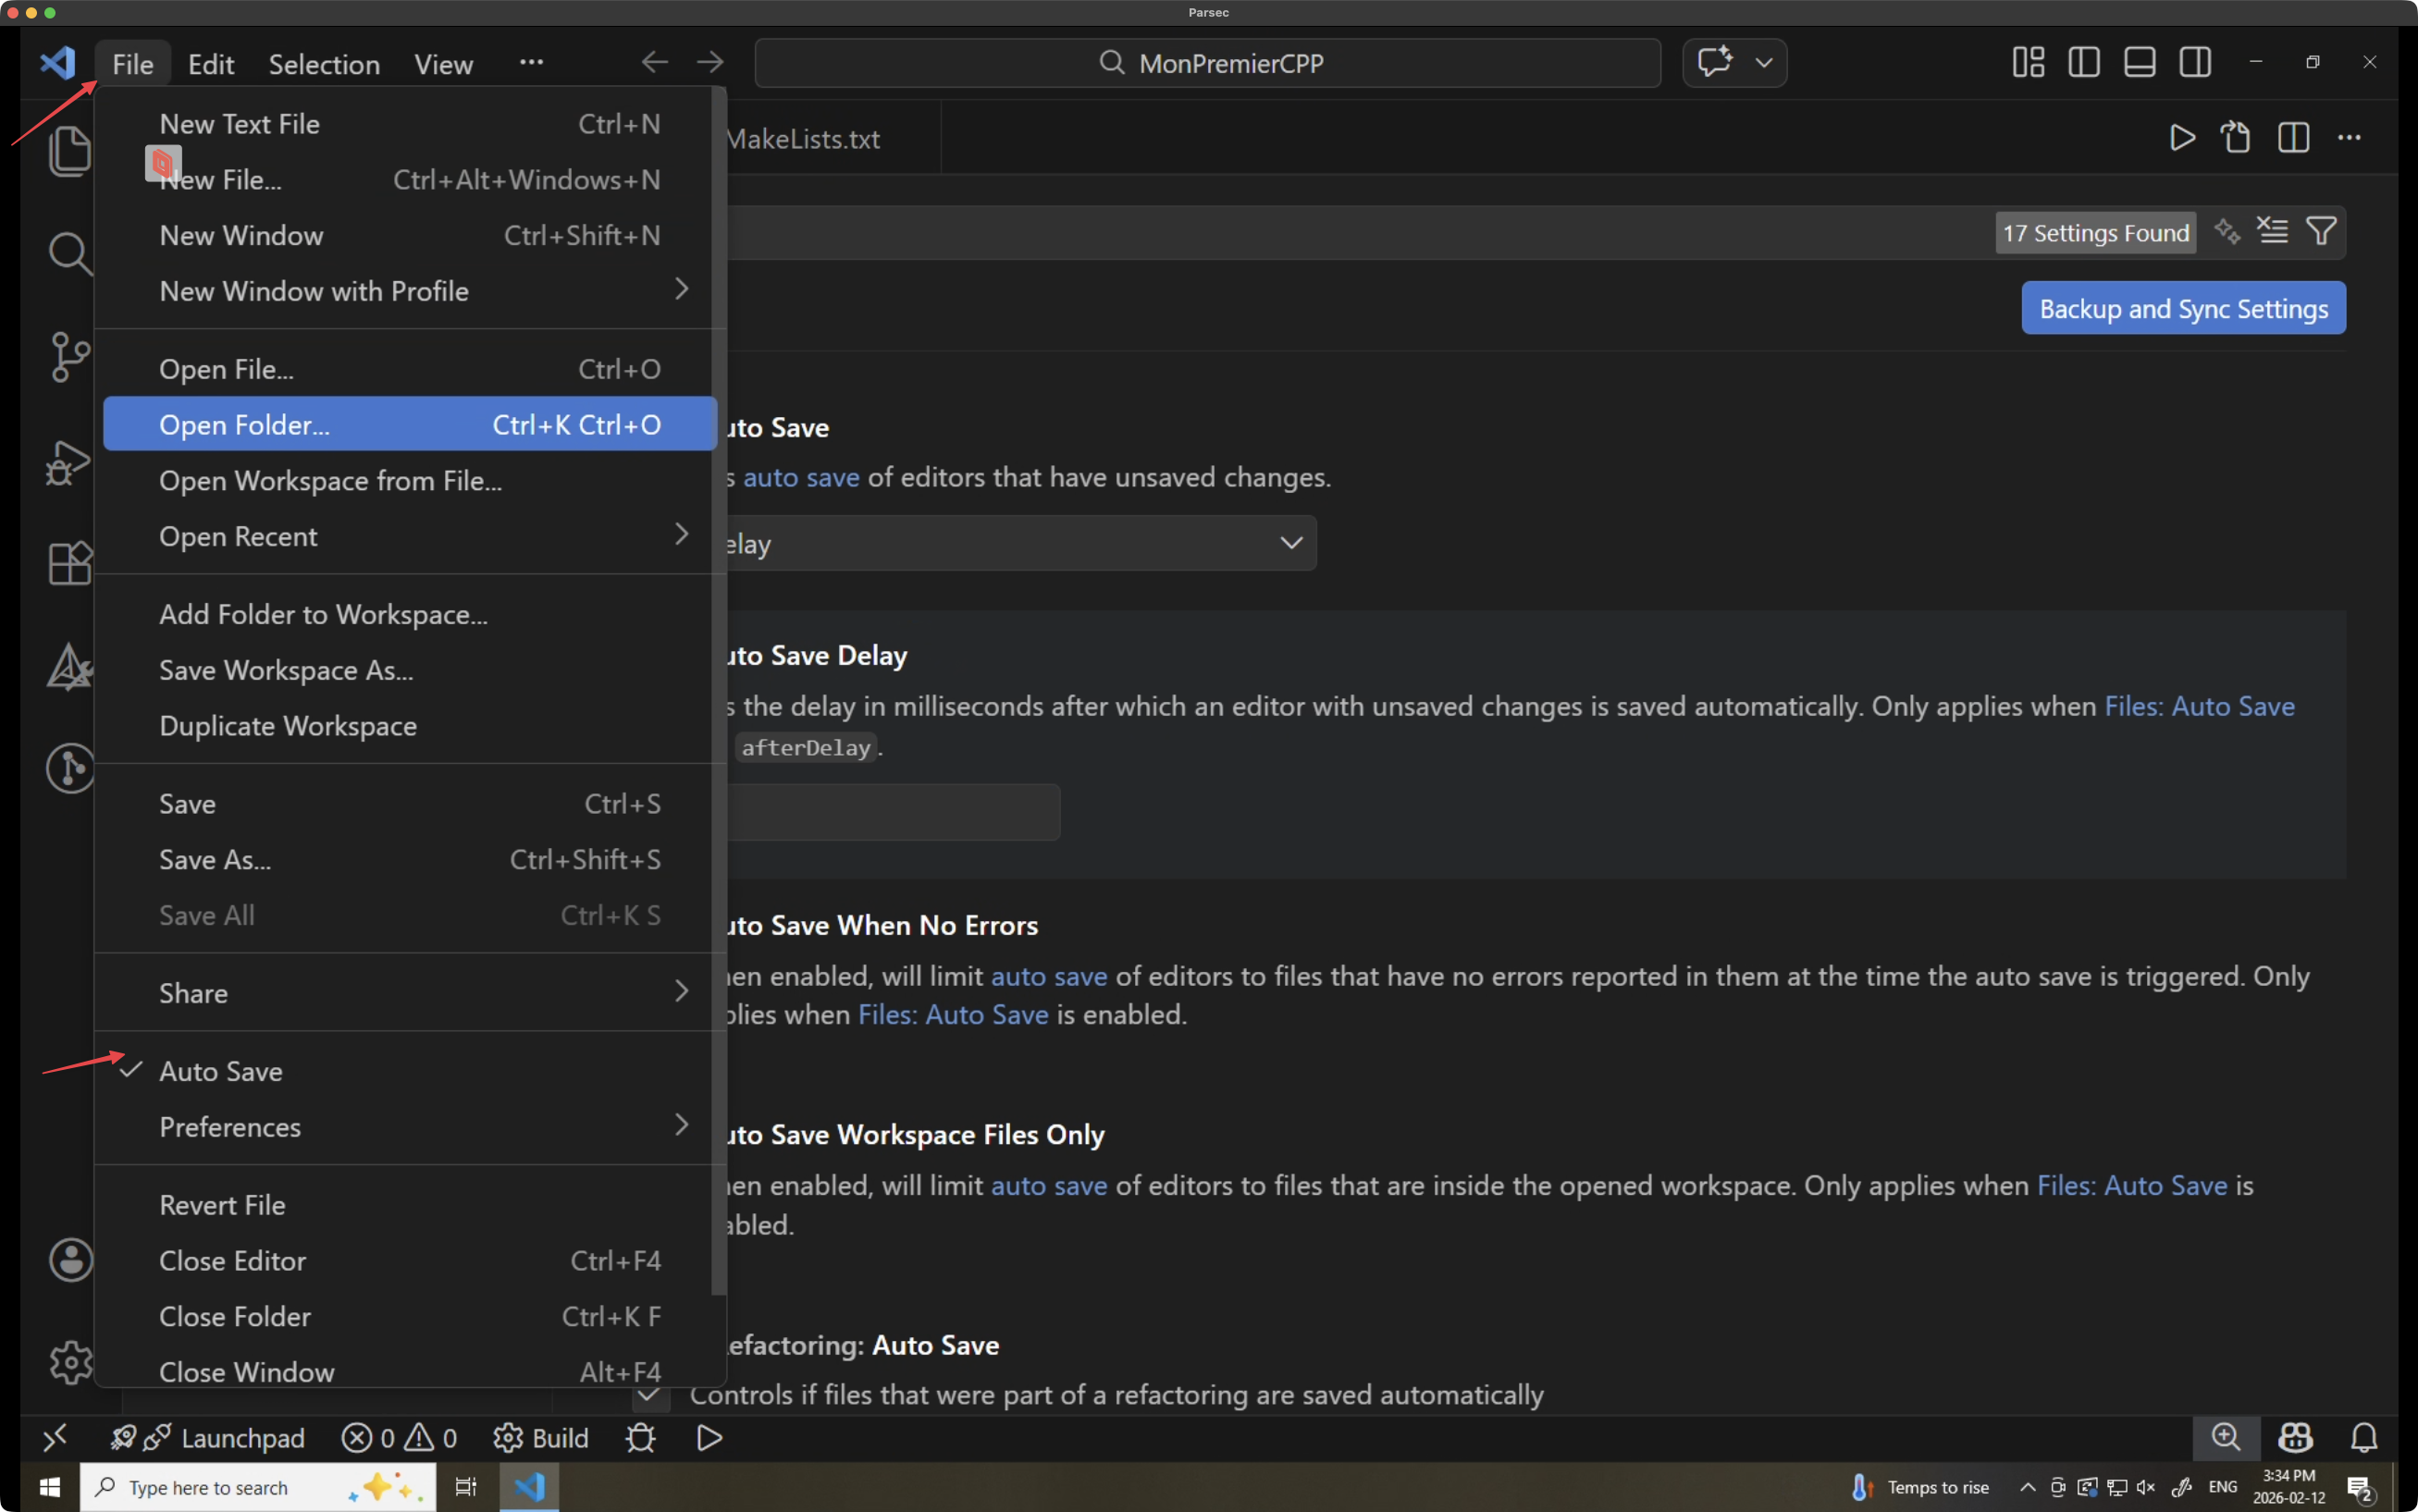The width and height of the screenshot is (2418, 1512).
Task: Toggle the Refactoring: Auto Save checkbox
Action: point(648,1395)
